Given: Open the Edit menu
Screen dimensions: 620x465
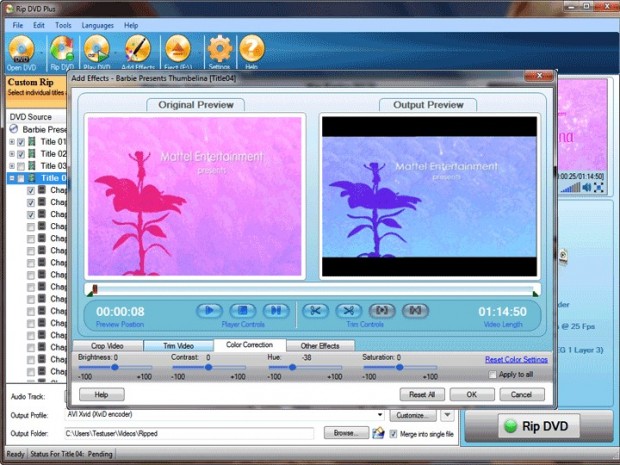Looking at the screenshot, I should pos(39,25).
